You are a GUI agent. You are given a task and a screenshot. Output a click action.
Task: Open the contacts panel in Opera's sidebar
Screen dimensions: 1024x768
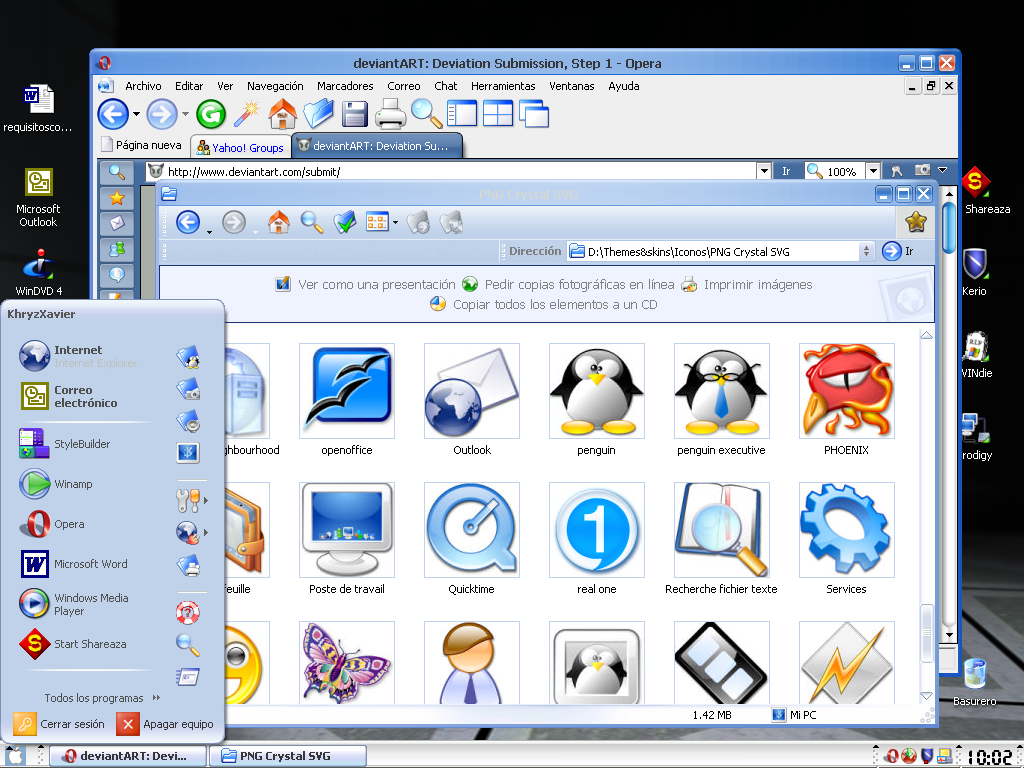117,249
